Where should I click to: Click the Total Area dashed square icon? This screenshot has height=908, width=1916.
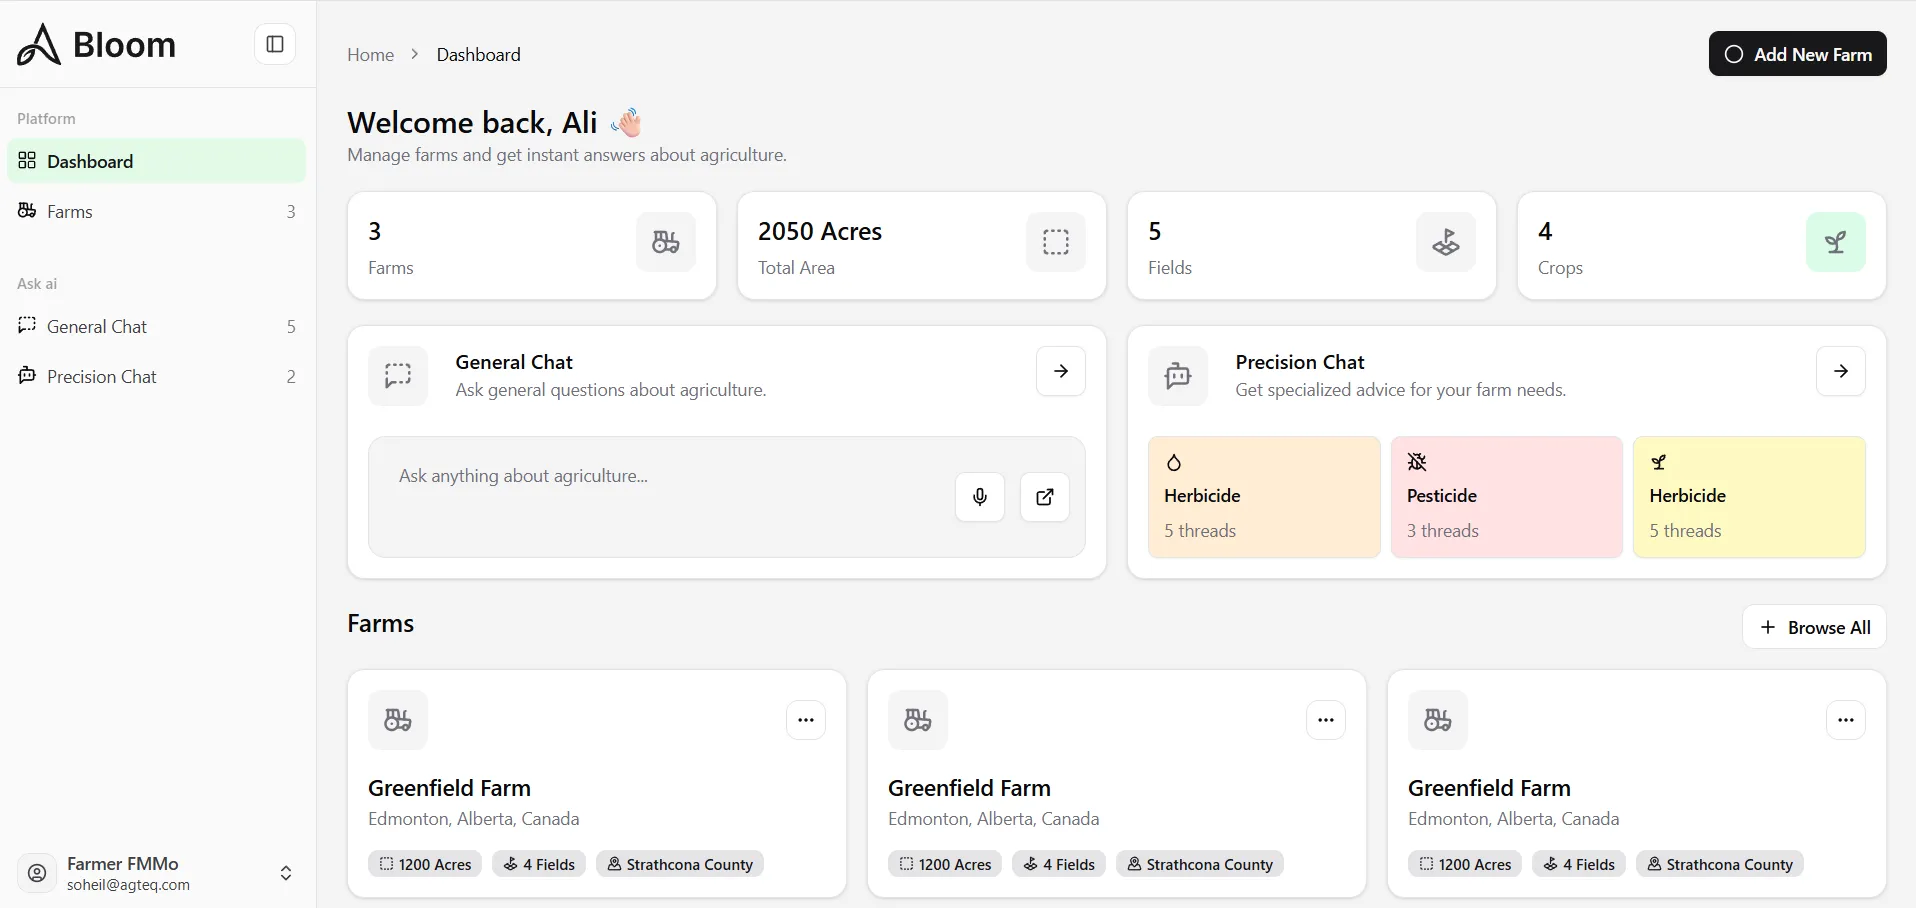pos(1055,242)
